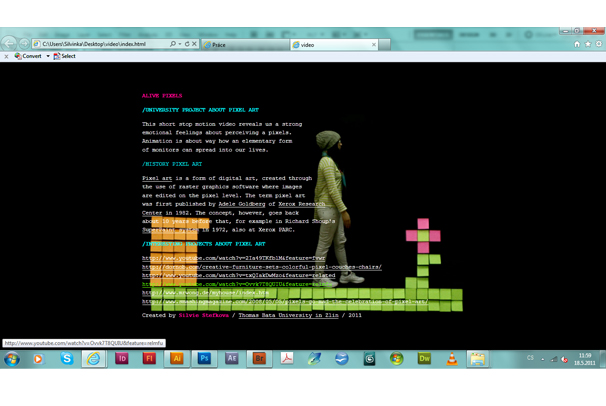
Task: Click the browser back arrow button
Action: click(x=11, y=44)
